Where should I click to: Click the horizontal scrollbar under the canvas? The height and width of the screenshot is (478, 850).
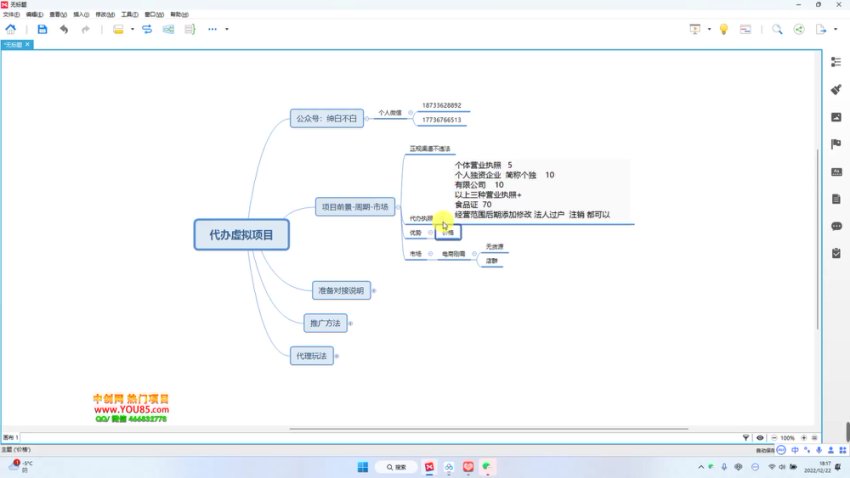pyautogui.click(x=488, y=429)
